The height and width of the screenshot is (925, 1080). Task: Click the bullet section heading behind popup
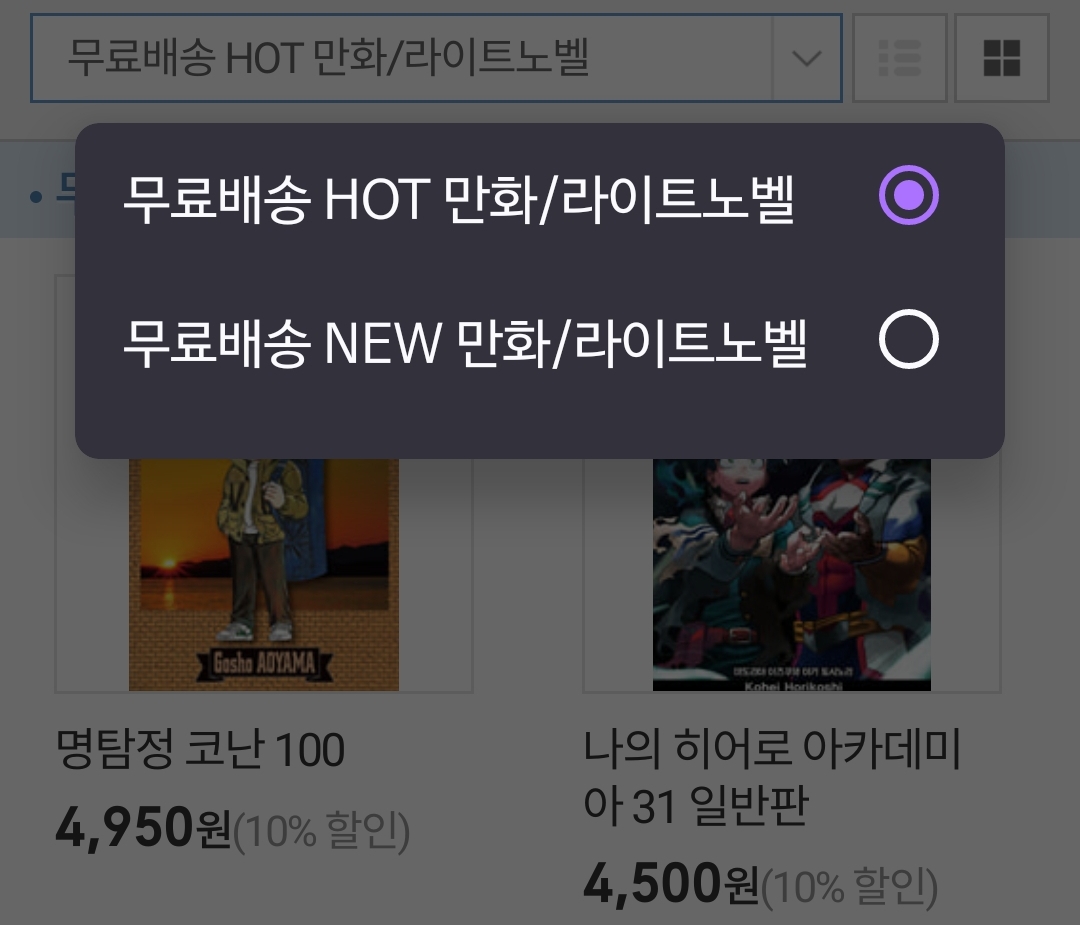pyautogui.click(x=53, y=193)
